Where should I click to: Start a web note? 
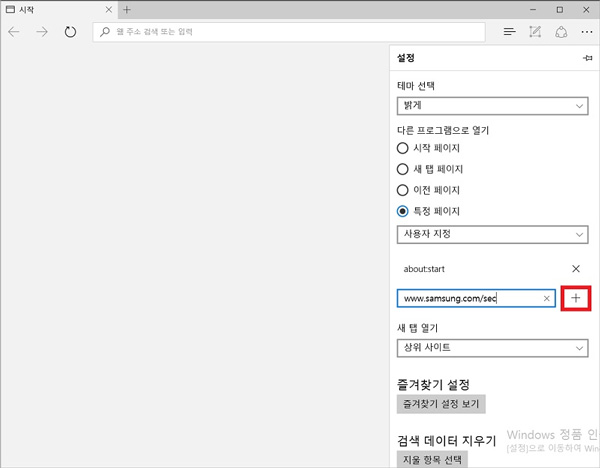pyautogui.click(x=535, y=32)
